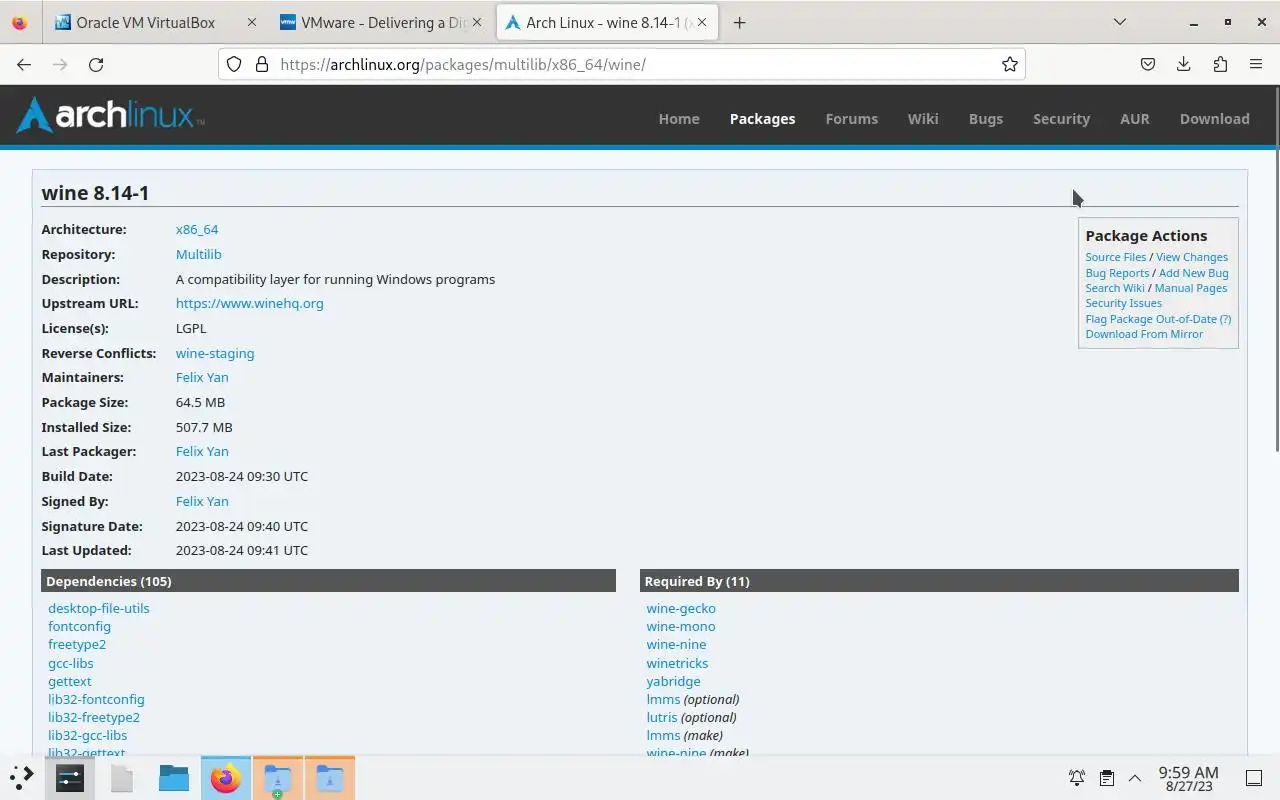Viewport: 1280px width, 800px height.
Task: Open the Manual Pages link
Action: [1190, 288]
